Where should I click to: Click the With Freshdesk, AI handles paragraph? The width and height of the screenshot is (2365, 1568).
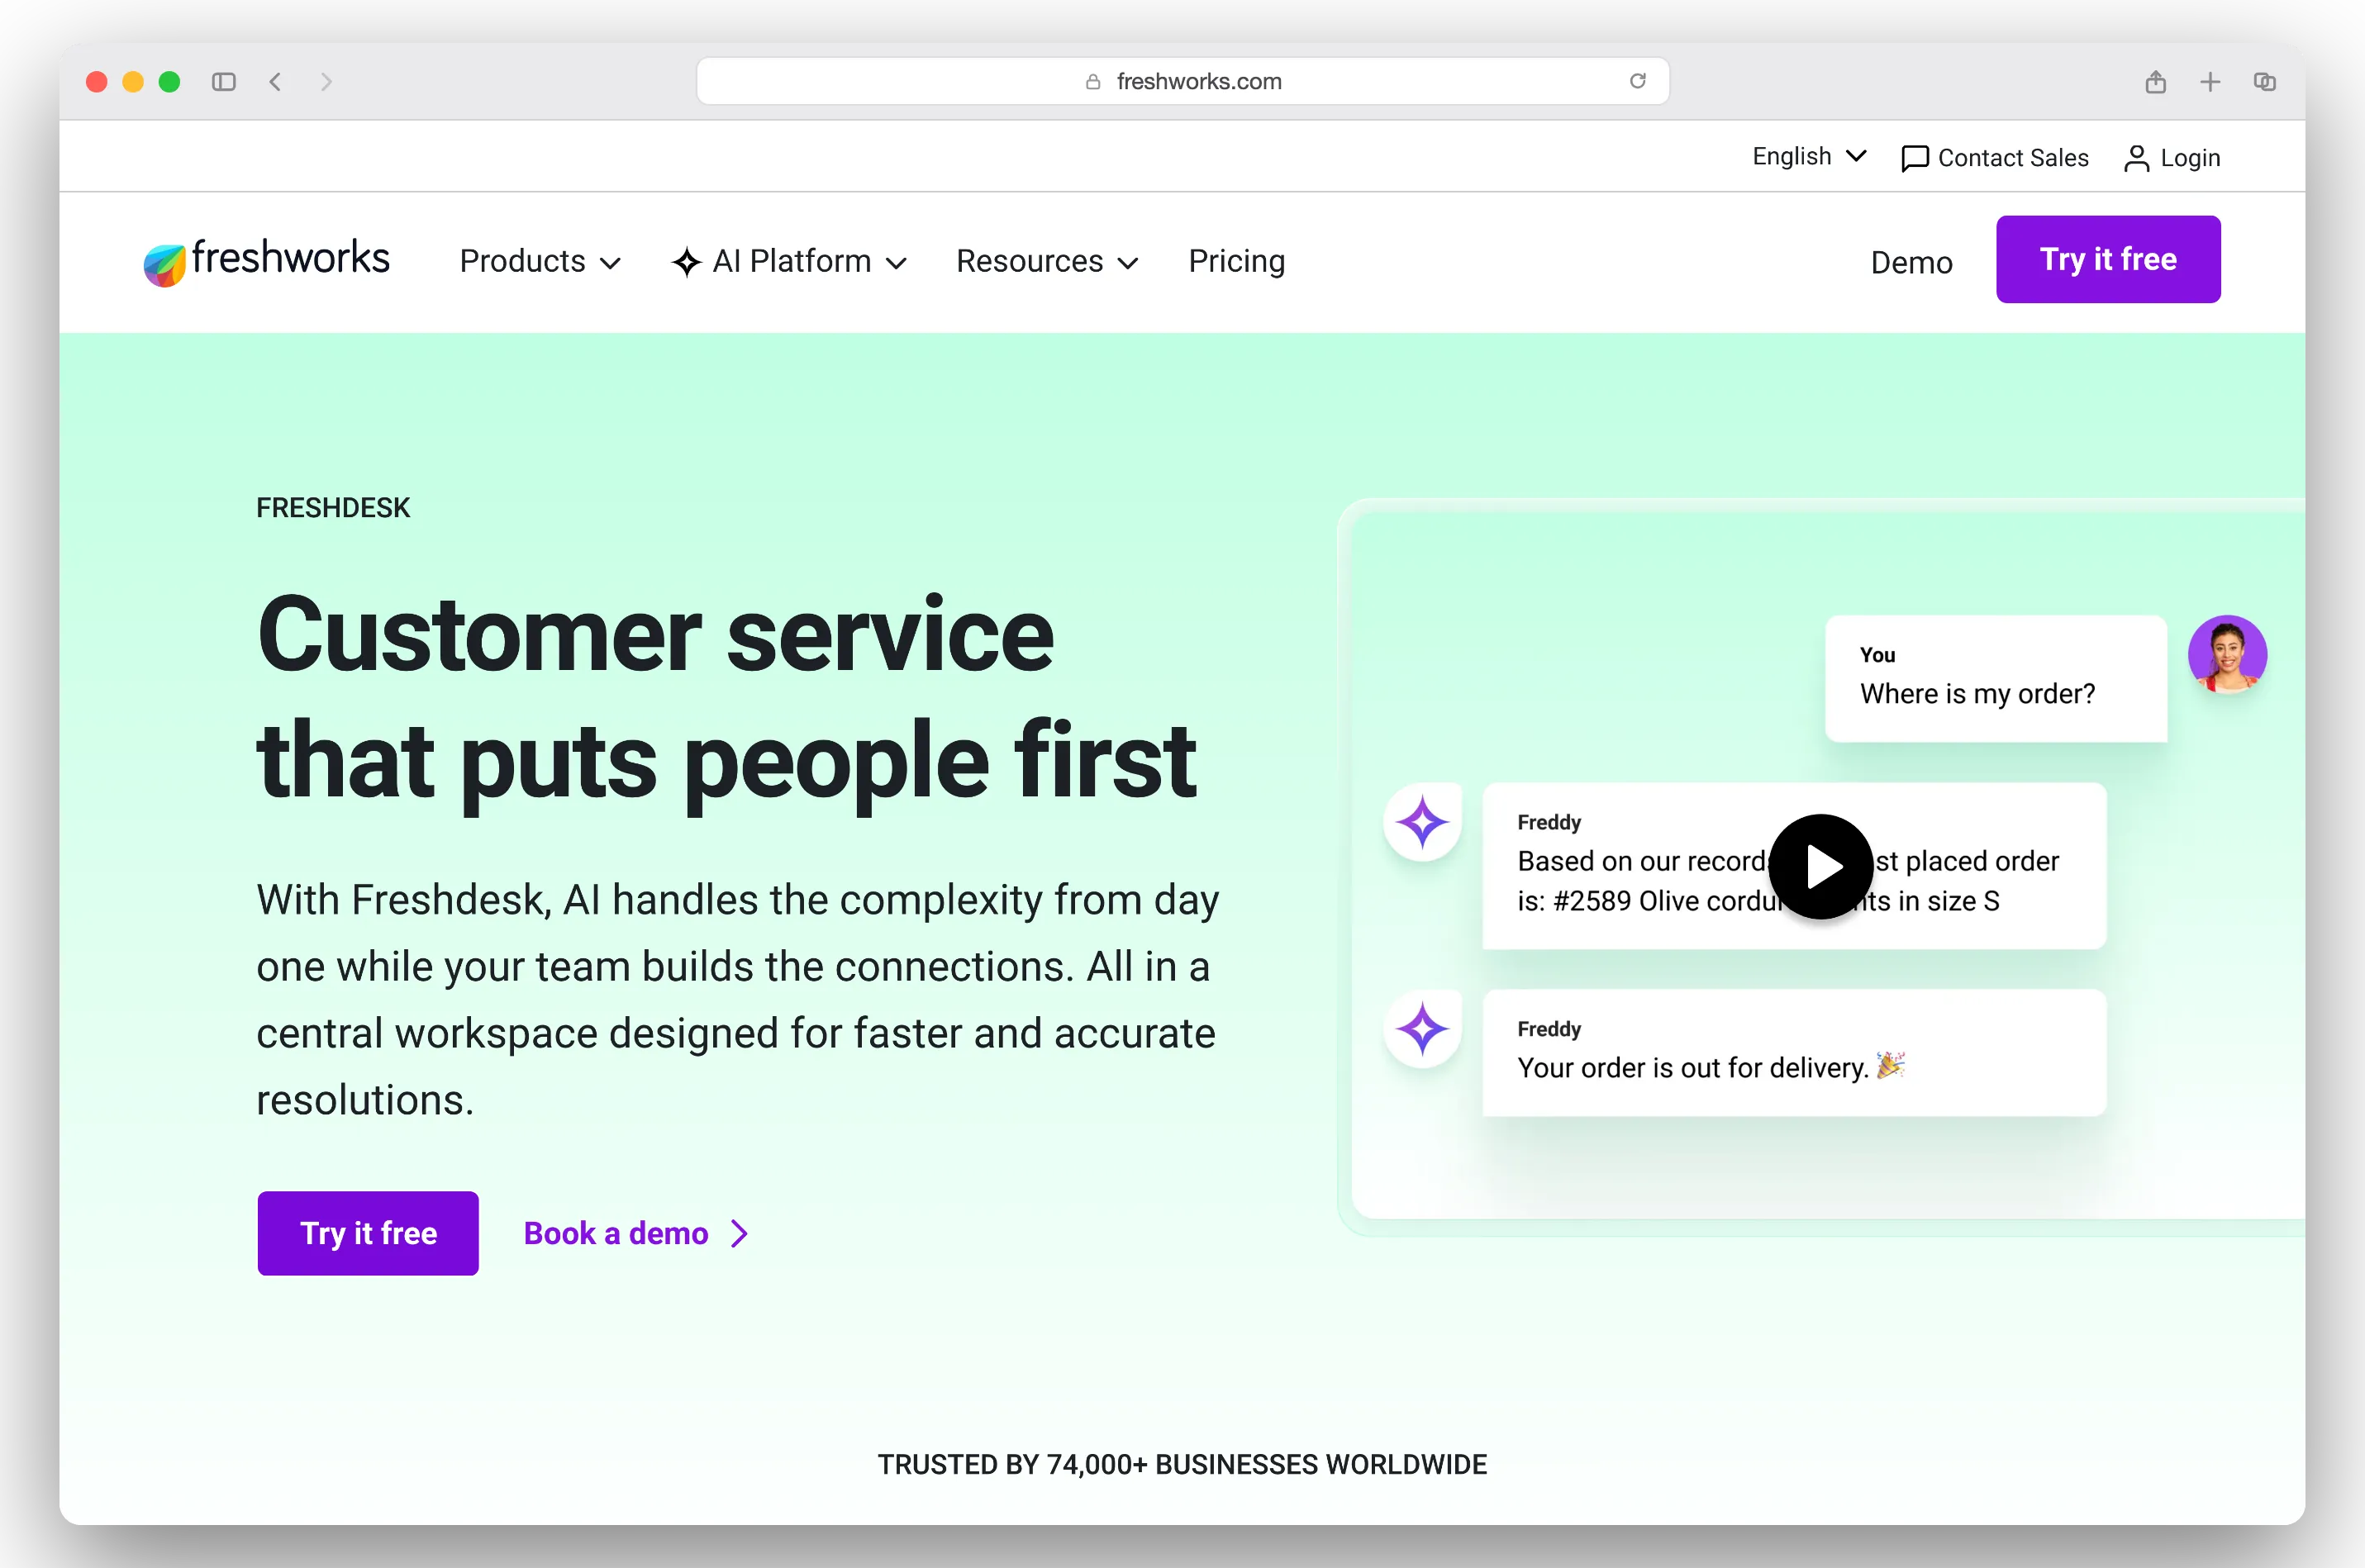(738, 1000)
